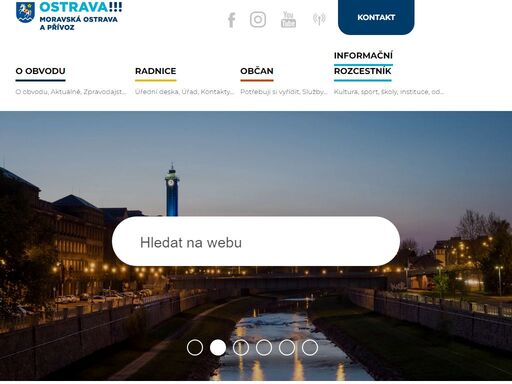Open the OBČAN menu
This screenshot has height=384, width=512.
click(x=257, y=71)
